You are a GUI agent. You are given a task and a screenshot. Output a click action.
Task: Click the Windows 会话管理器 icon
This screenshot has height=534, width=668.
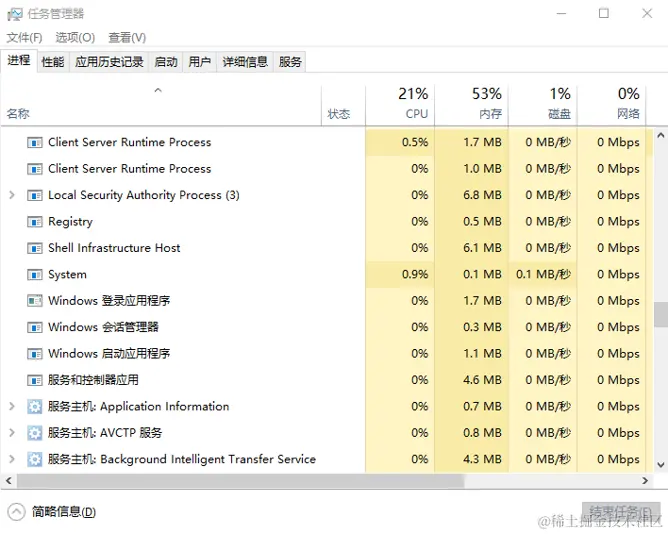tap(35, 328)
